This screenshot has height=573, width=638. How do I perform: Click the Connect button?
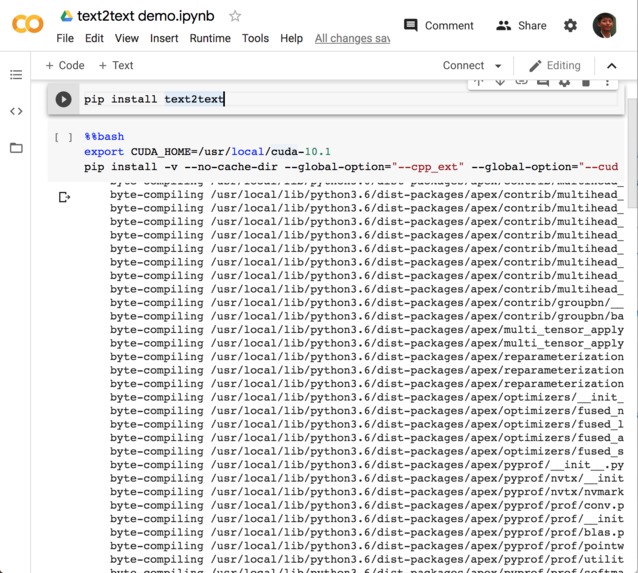[x=463, y=65]
